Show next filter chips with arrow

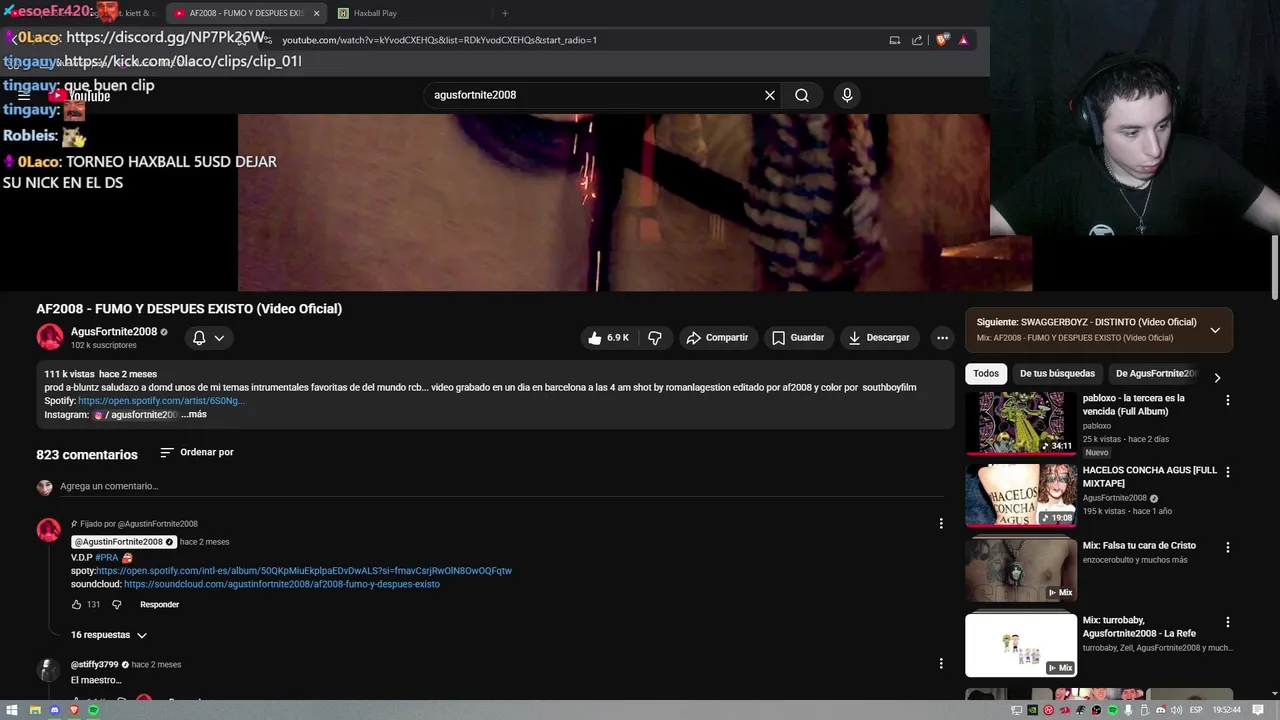pyautogui.click(x=1217, y=377)
